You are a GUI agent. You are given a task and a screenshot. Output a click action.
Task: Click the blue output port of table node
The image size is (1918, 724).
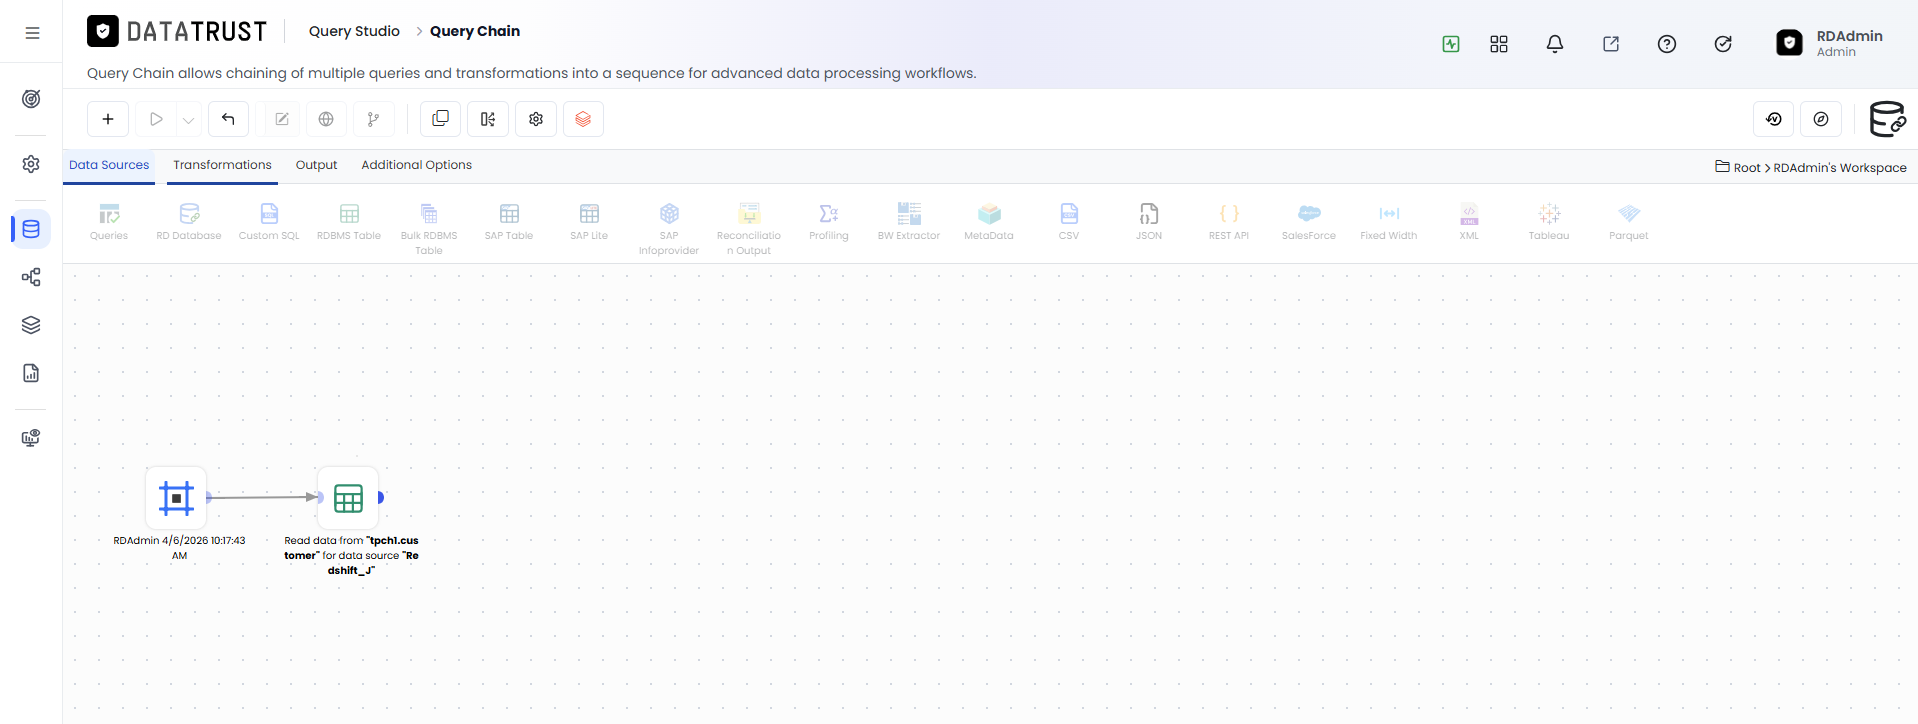click(381, 497)
